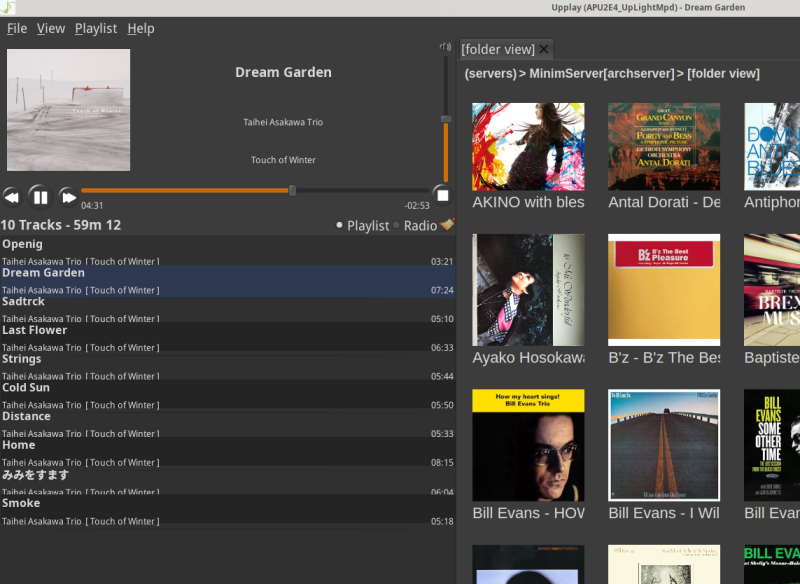Click the app icon in title bar

(x=7, y=7)
